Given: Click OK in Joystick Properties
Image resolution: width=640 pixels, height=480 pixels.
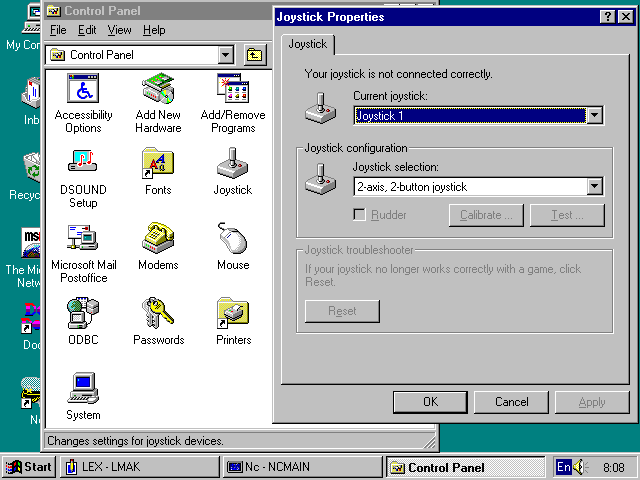Looking at the screenshot, I should tap(430, 402).
